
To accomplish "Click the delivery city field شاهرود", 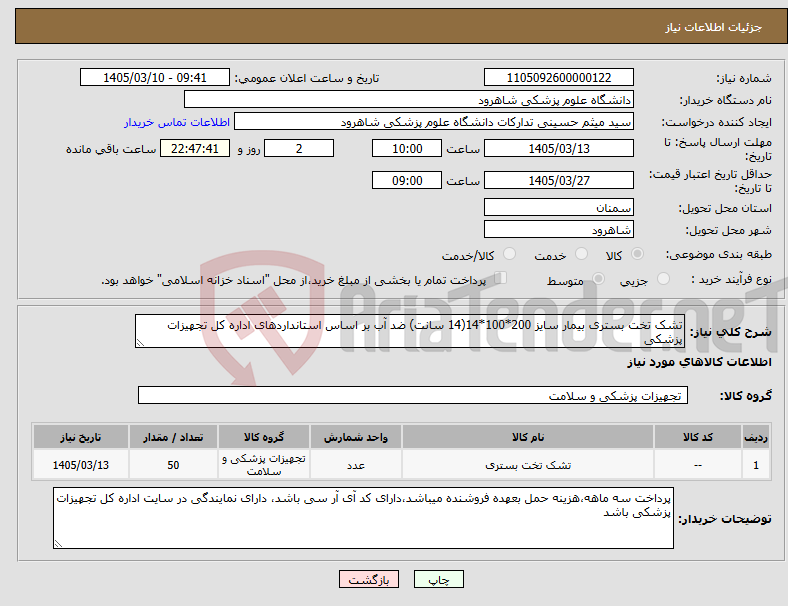I will (x=558, y=230).
